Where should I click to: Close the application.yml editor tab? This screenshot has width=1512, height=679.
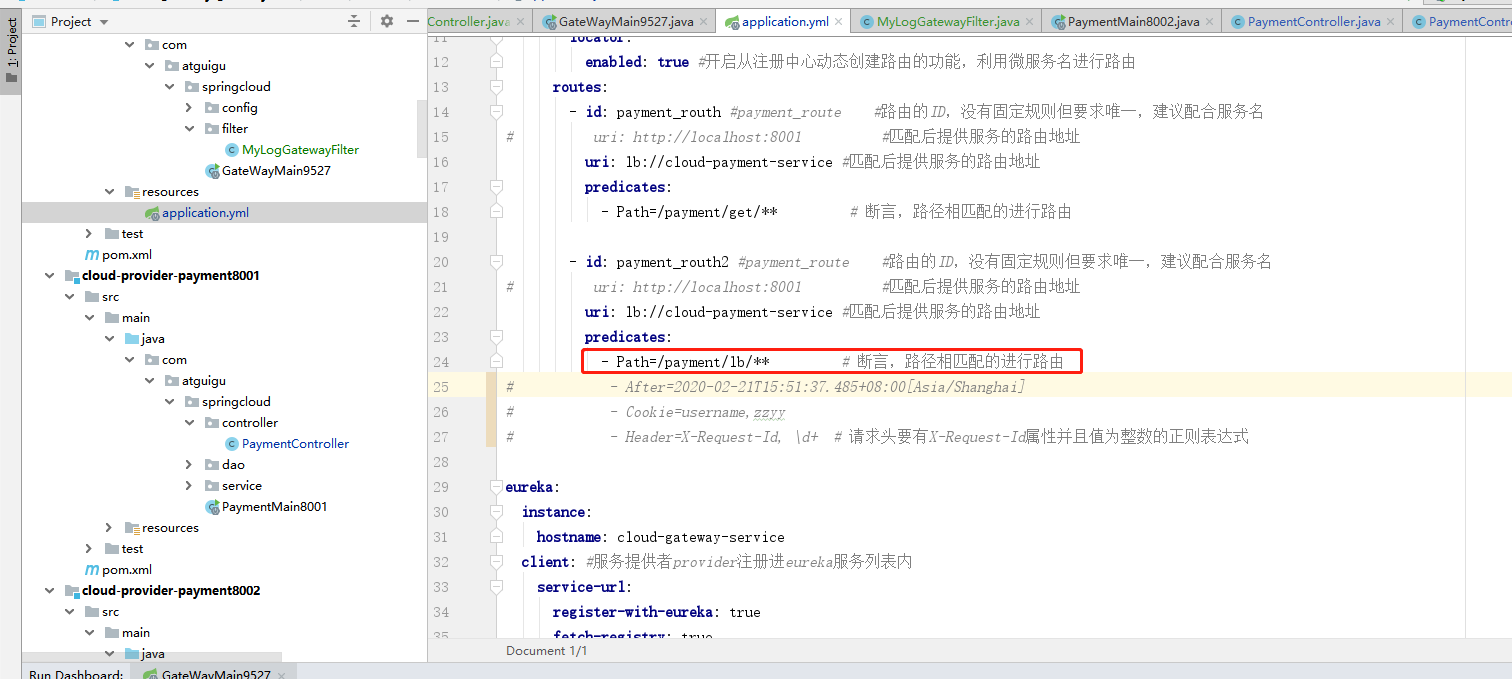[x=838, y=21]
